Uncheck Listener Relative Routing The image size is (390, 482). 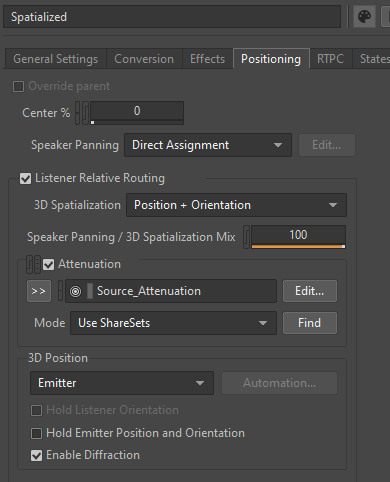[x=26, y=179]
